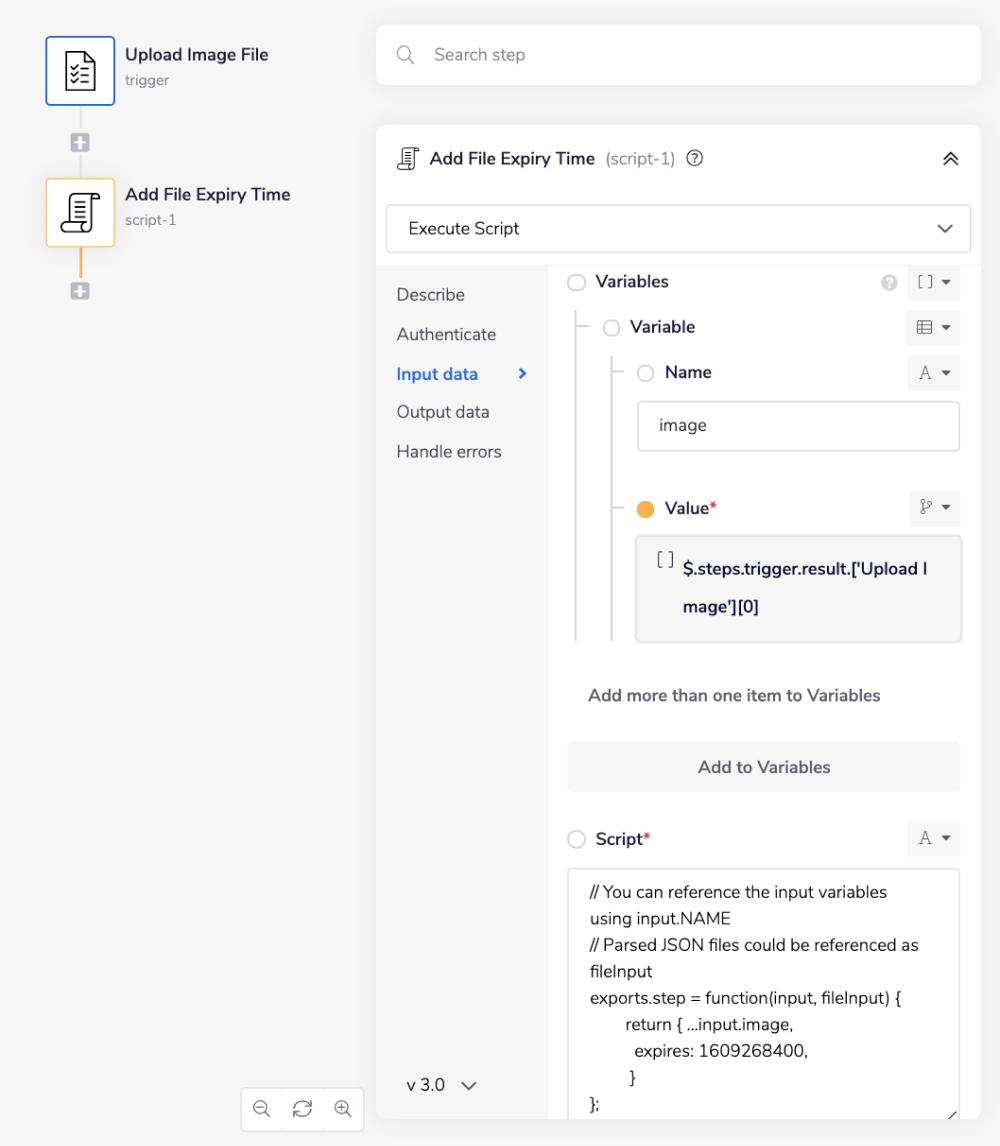Collapse the step panel with the chevron icon
The height and width of the screenshot is (1146, 1000).
(950, 158)
